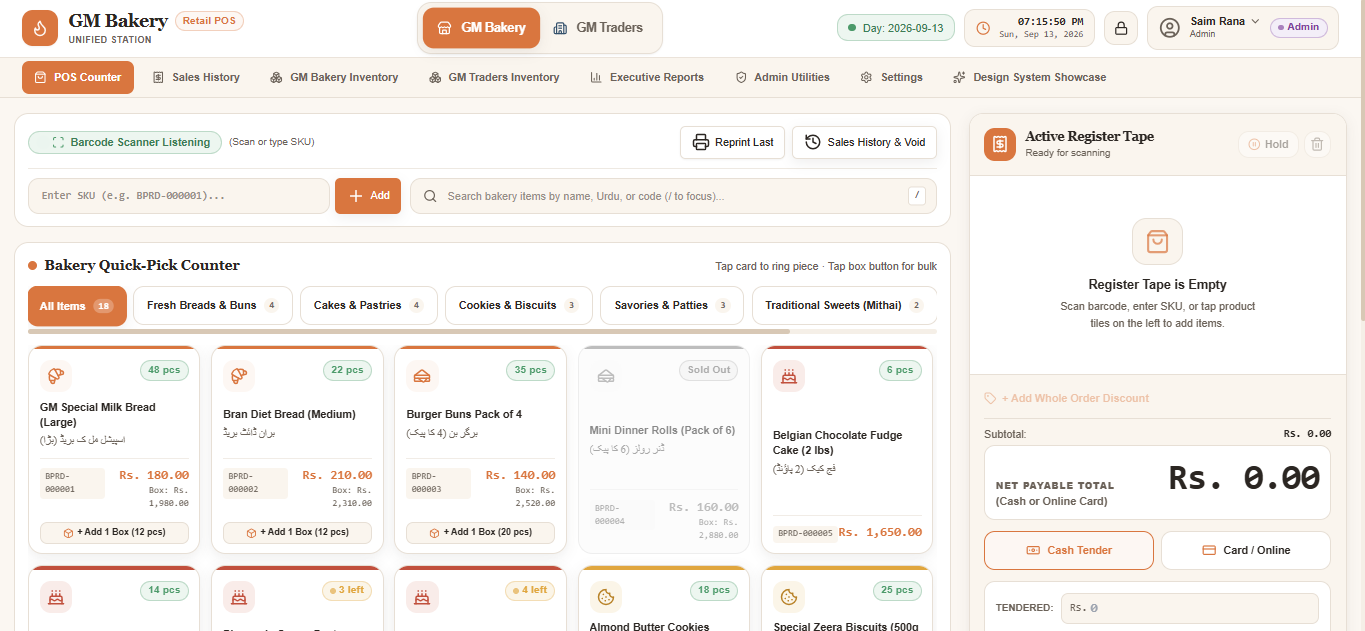Switch store to GM Bakery

[481, 28]
